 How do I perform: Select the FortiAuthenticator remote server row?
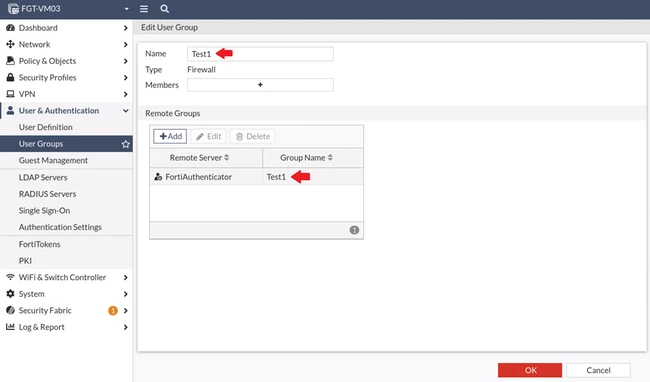coord(256,177)
